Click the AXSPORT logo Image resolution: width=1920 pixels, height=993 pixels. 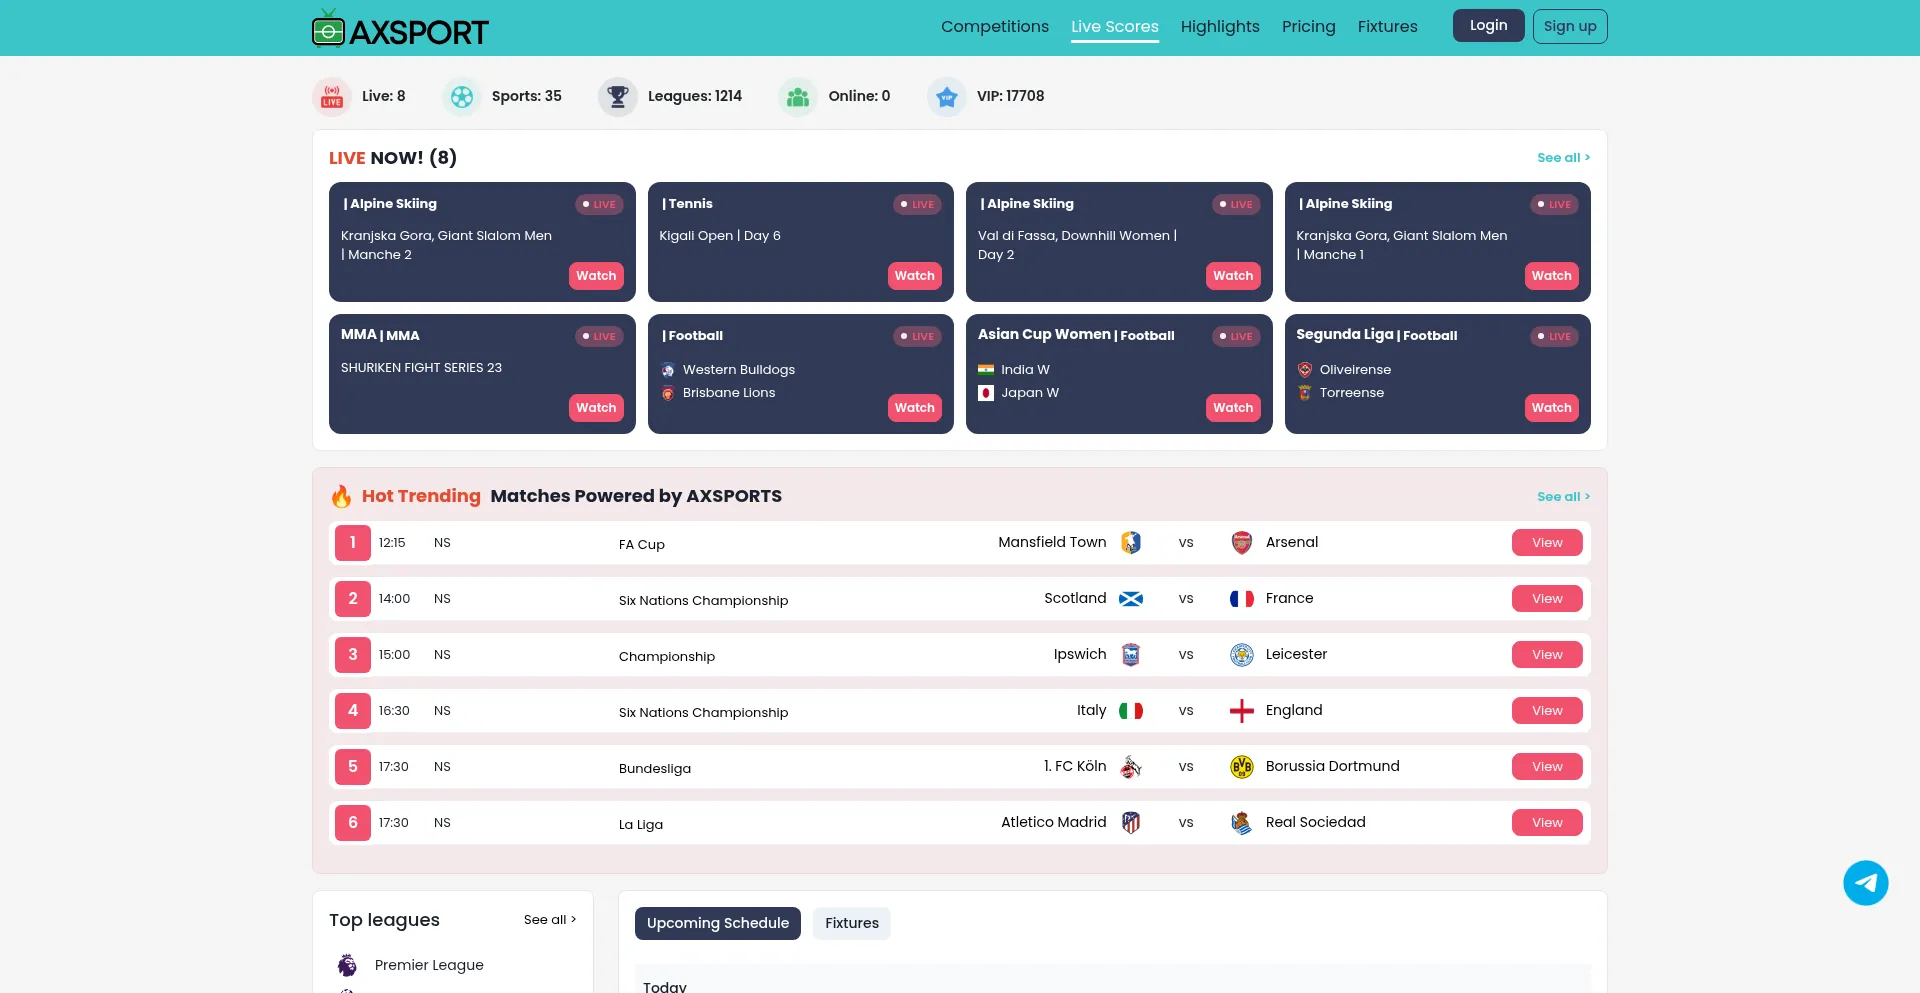[400, 28]
